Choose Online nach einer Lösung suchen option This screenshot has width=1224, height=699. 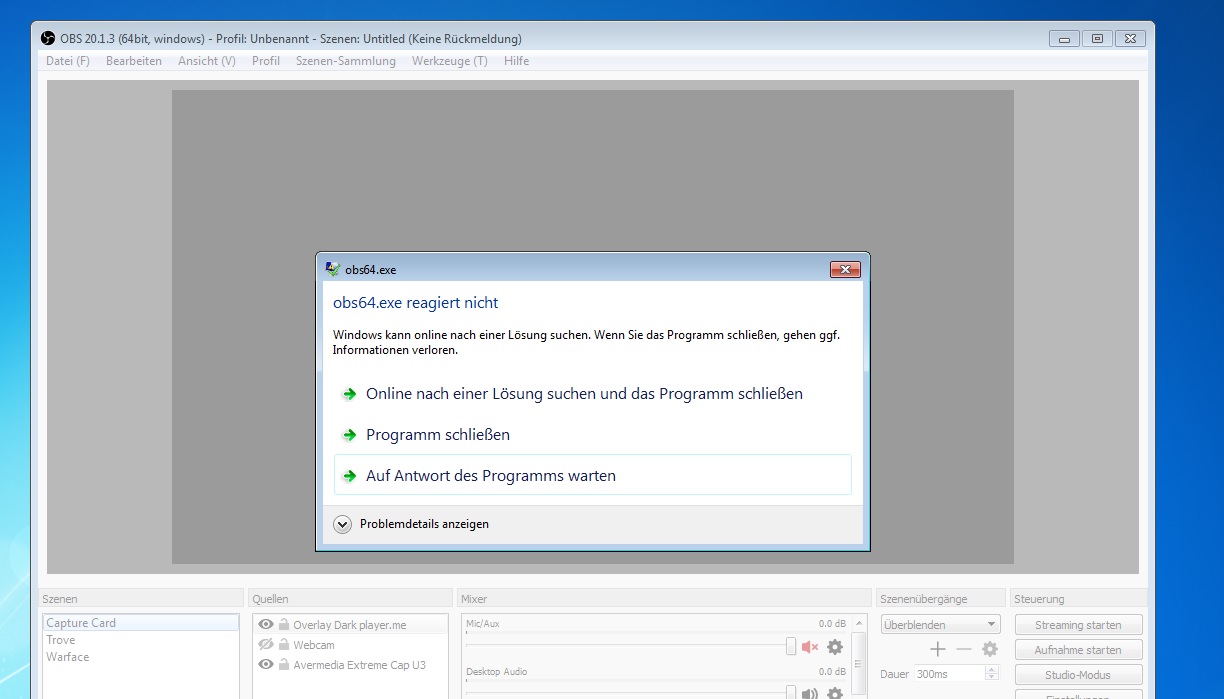click(593, 394)
